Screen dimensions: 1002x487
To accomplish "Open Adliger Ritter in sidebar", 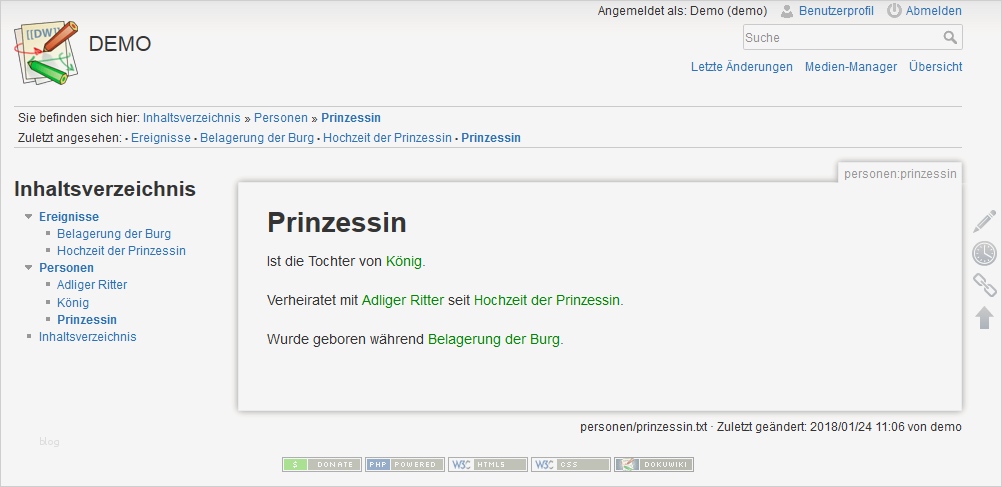I will pos(92,285).
